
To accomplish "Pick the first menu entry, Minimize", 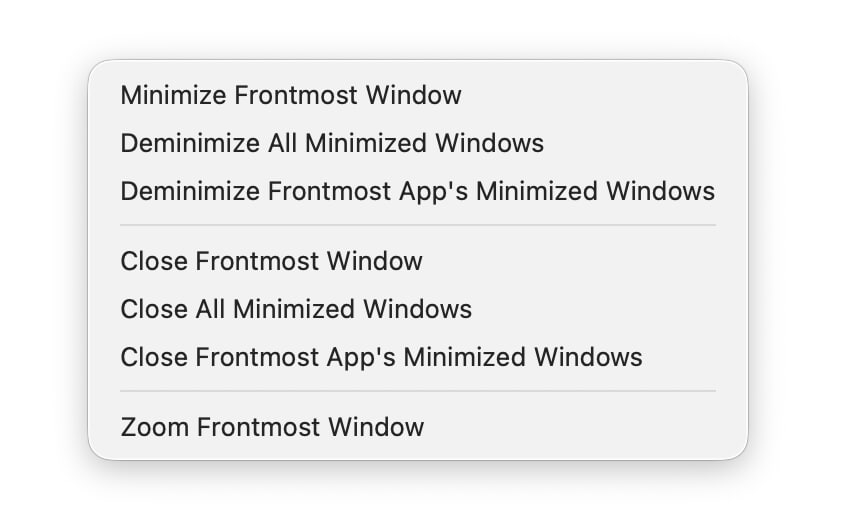I will 291,95.
